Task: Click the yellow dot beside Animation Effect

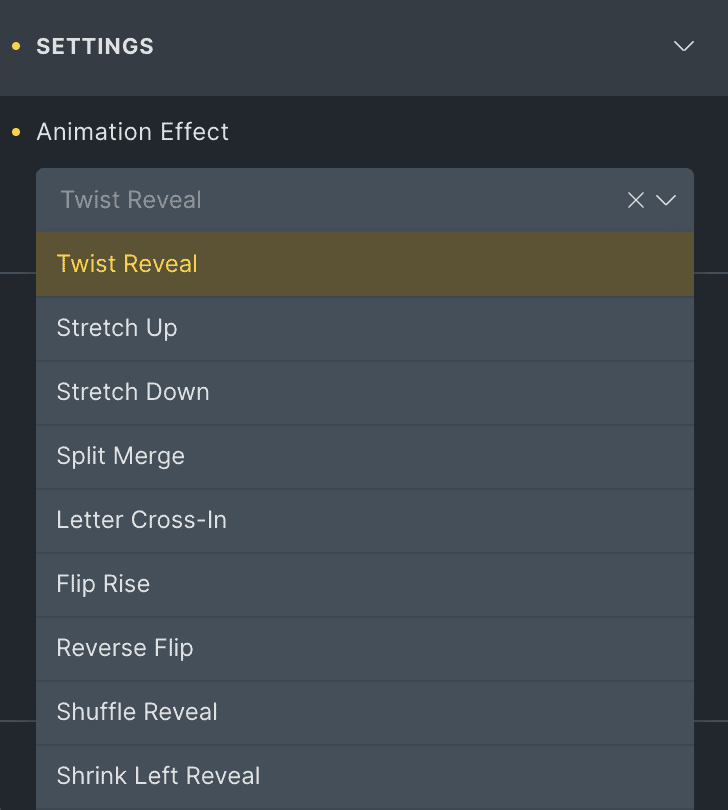Action: coord(16,132)
